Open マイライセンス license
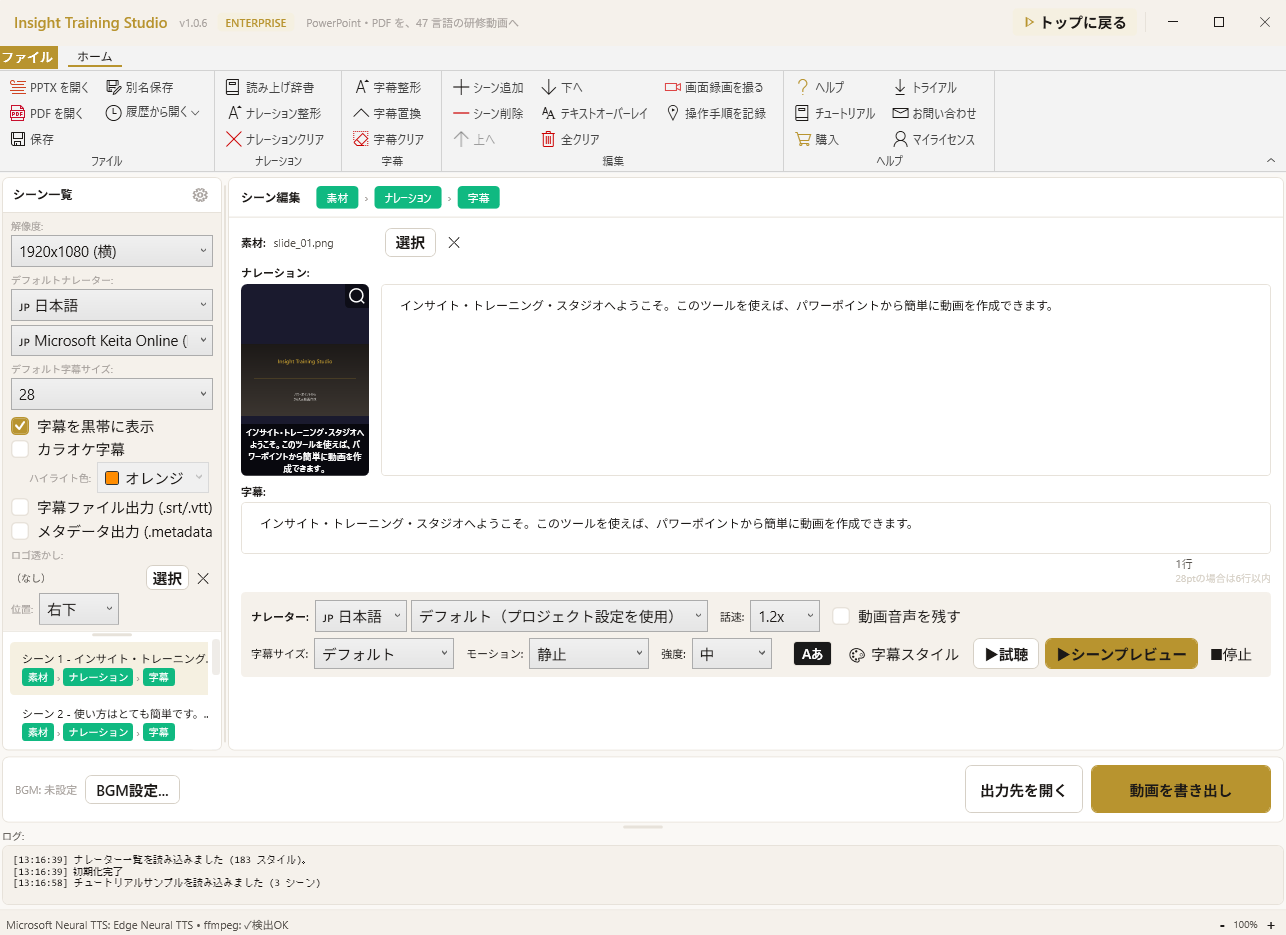The width and height of the screenshot is (1286, 935). coord(933,139)
